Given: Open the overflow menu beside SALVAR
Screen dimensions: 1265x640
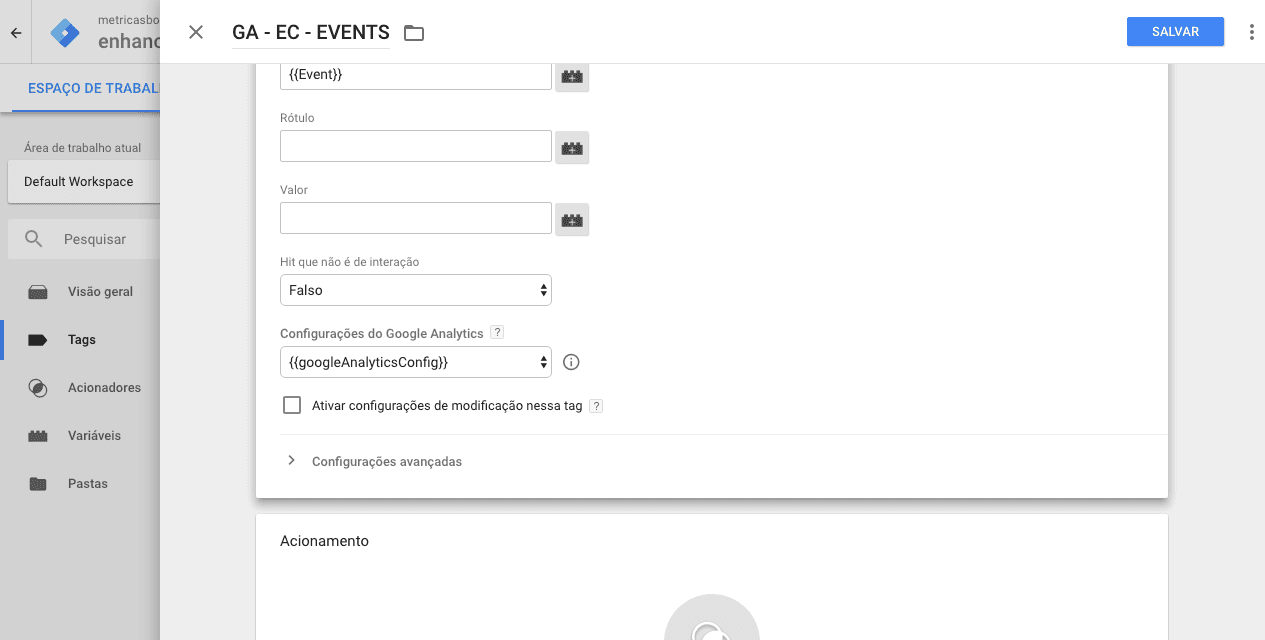Looking at the screenshot, I should pos(1251,31).
